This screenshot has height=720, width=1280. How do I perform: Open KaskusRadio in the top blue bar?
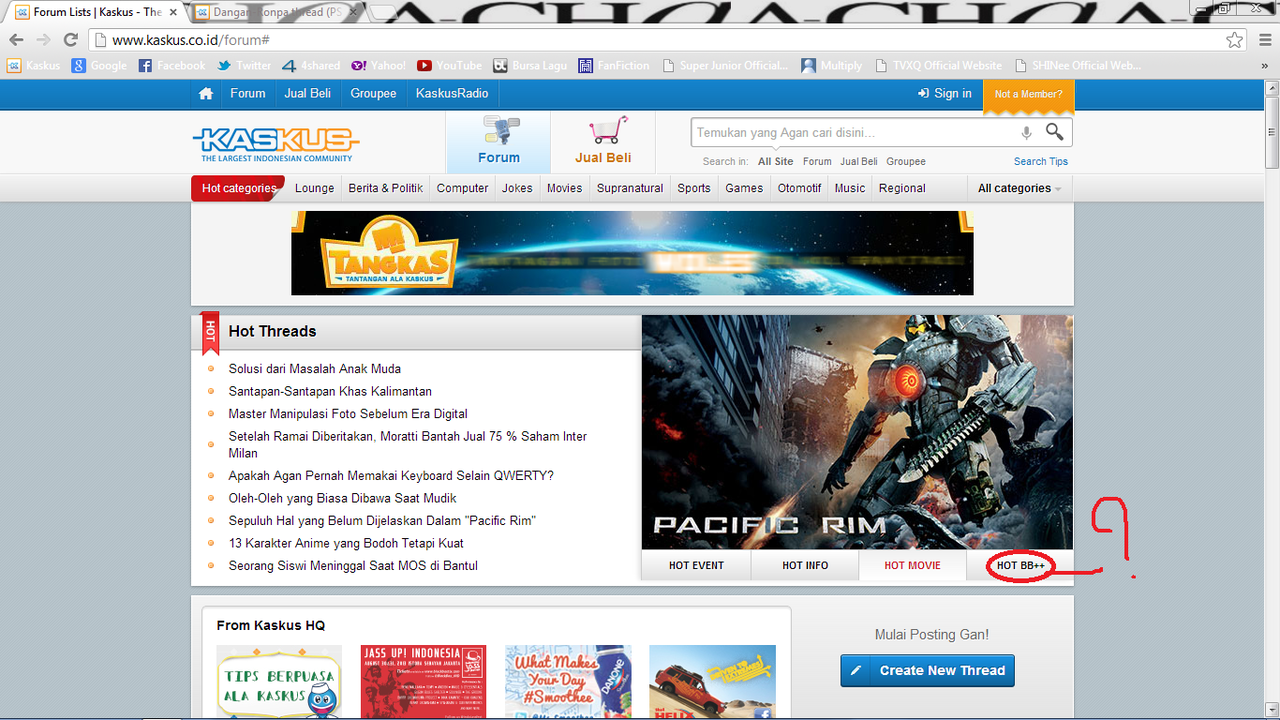point(452,93)
